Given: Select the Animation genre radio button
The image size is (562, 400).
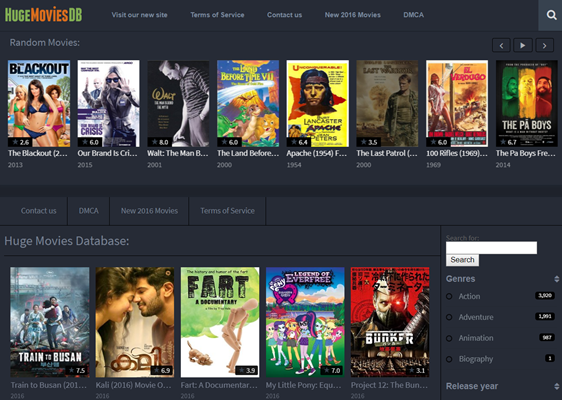Looking at the screenshot, I should (449, 338).
